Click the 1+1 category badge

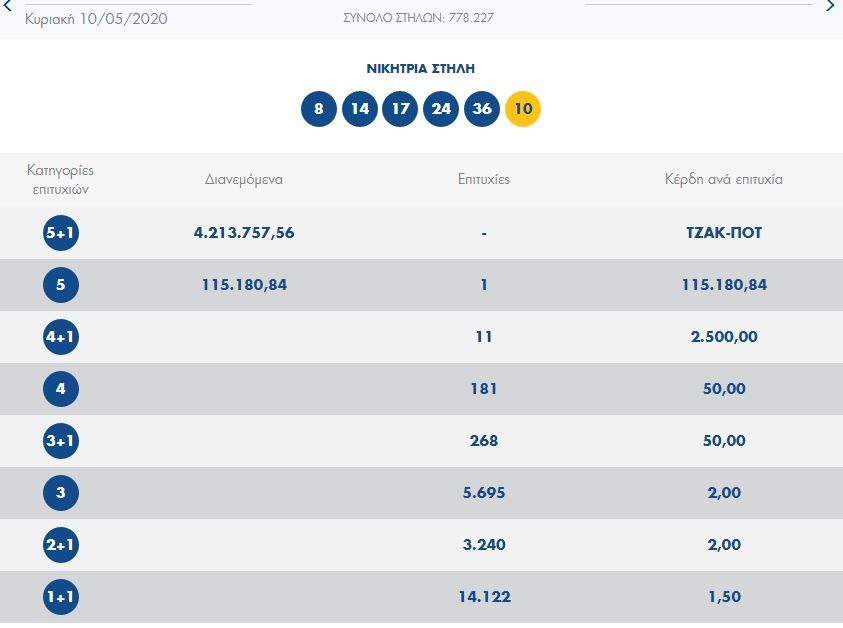pyautogui.click(x=60, y=597)
